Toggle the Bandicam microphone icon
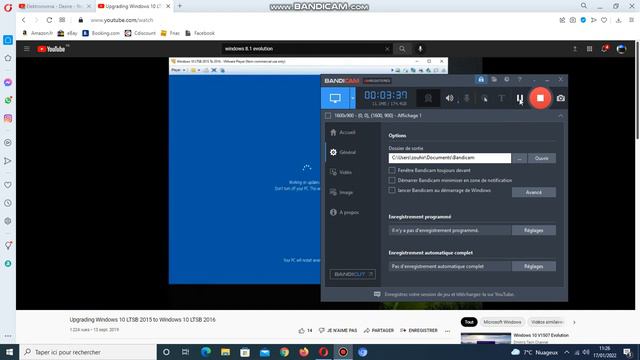Image resolution: width=640 pixels, height=360 pixels. click(x=467, y=98)
